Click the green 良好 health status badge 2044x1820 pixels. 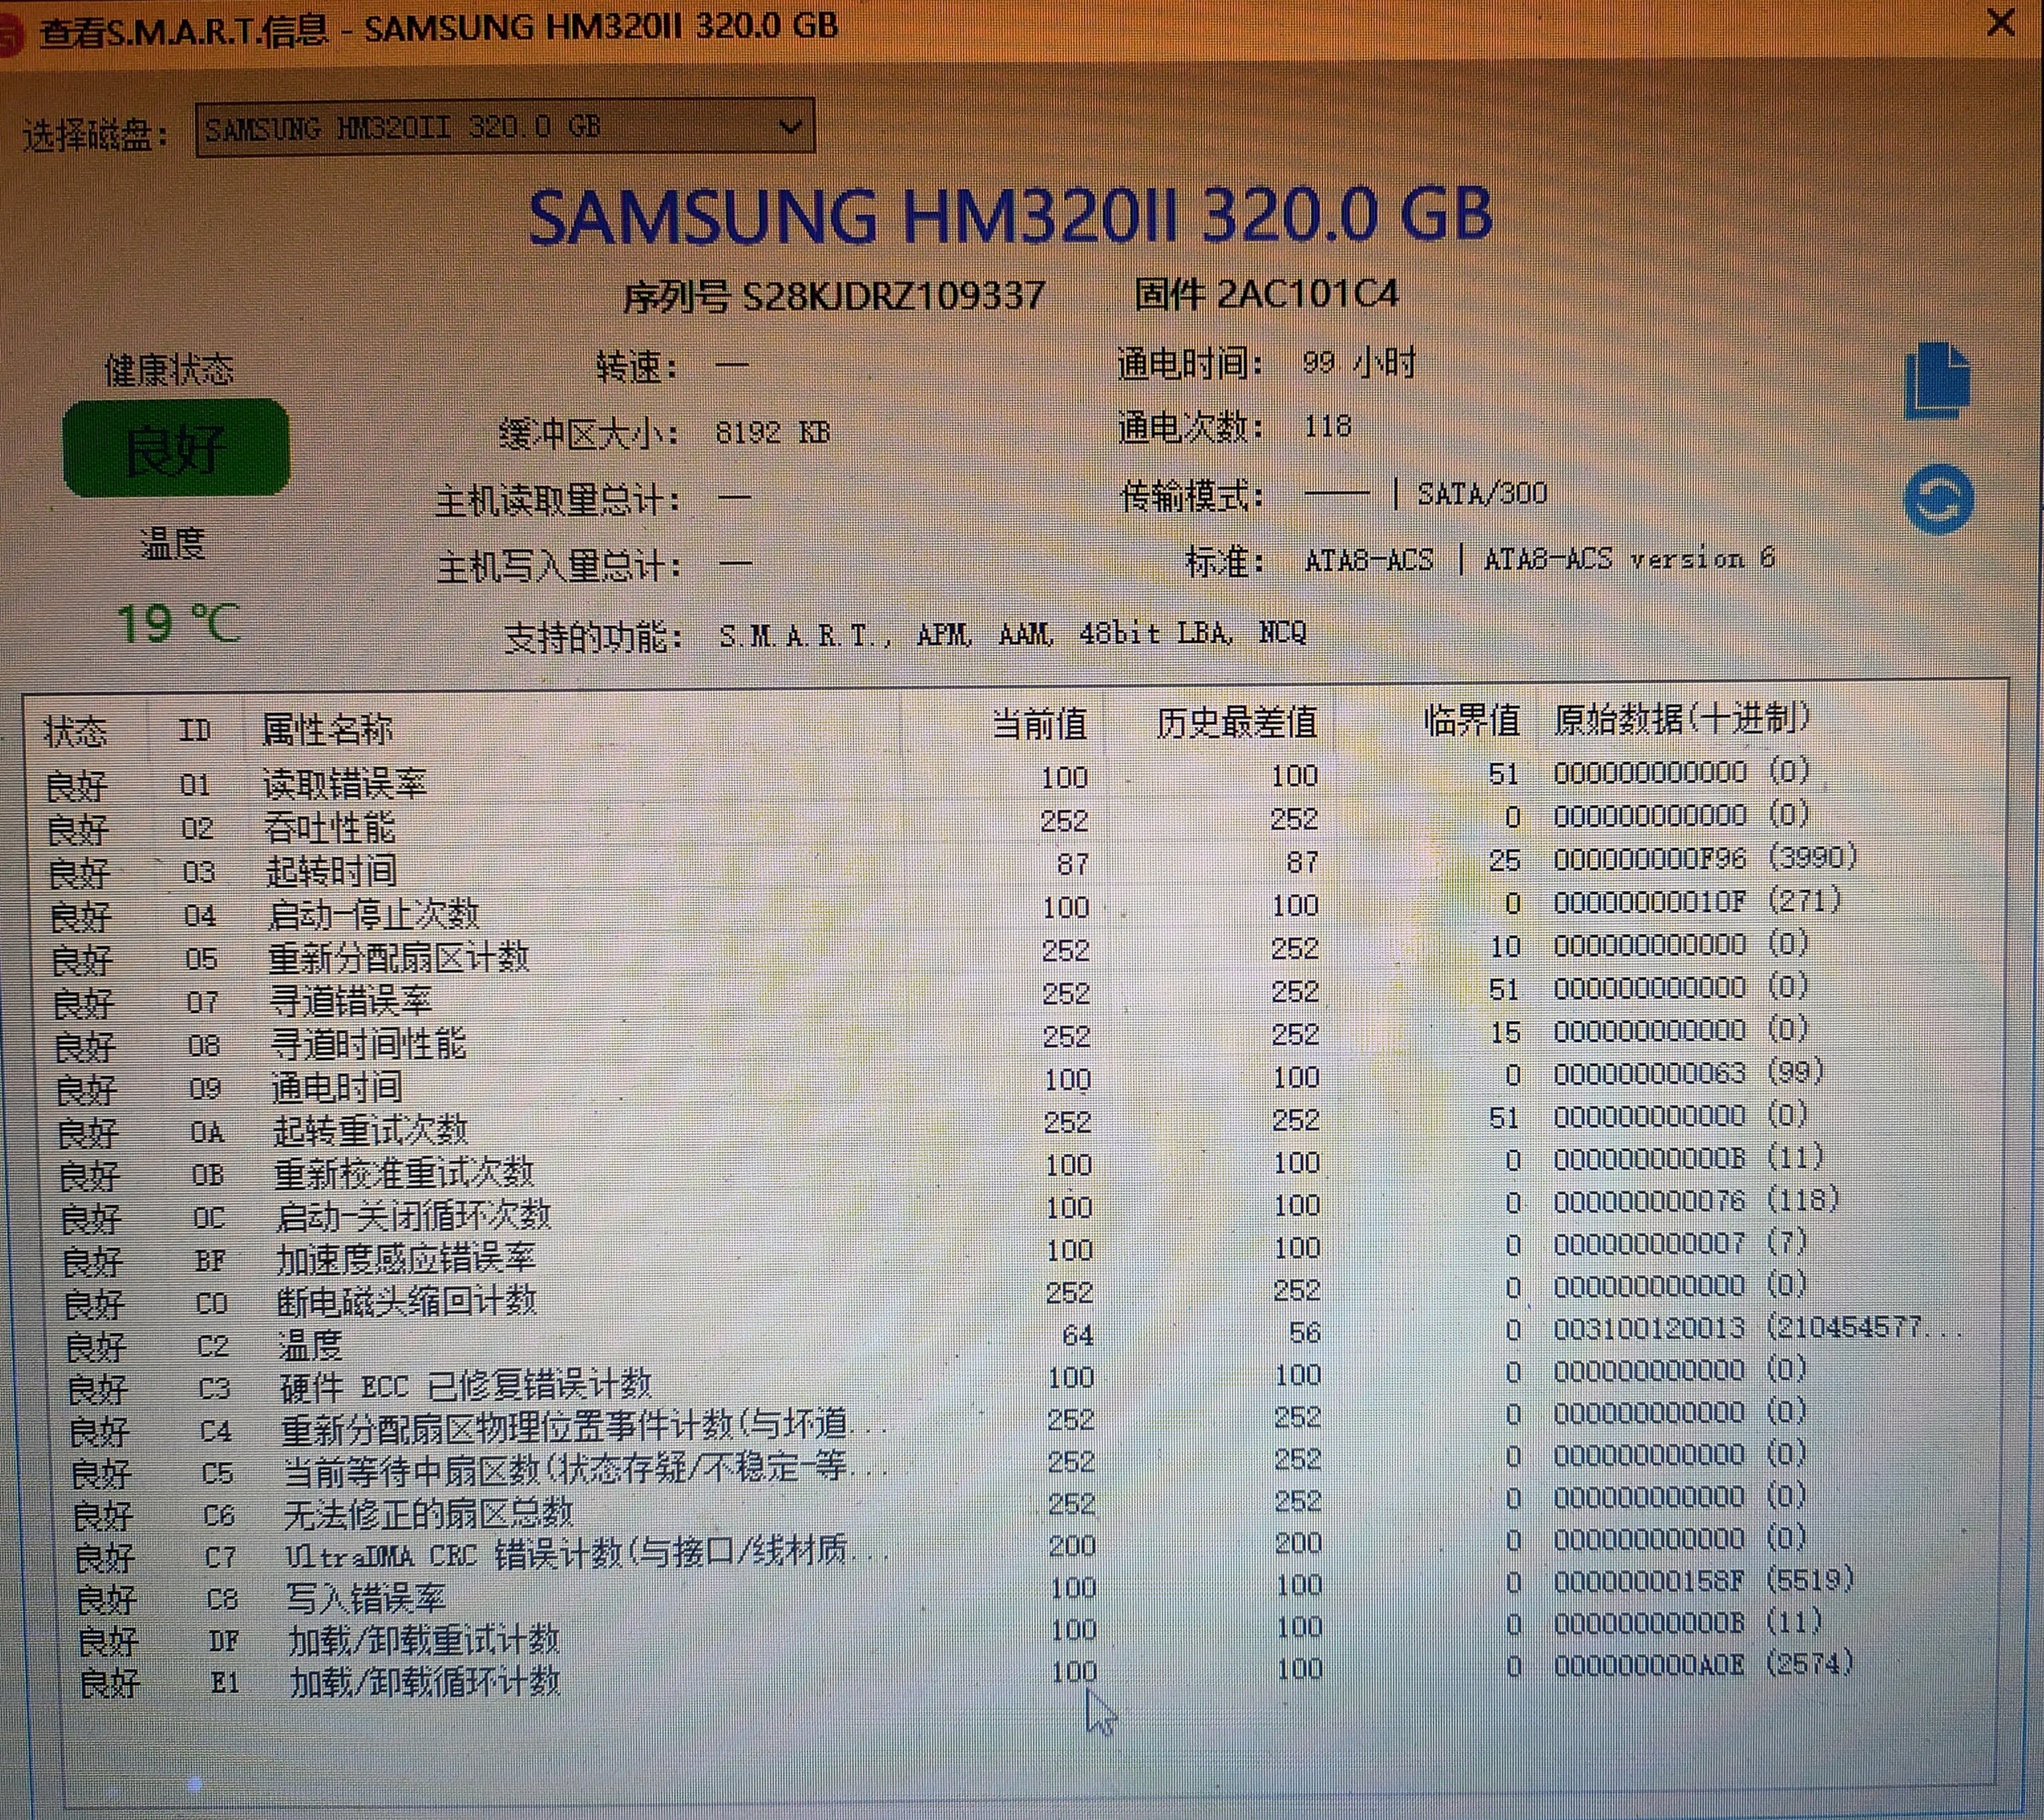click(176, 448)
